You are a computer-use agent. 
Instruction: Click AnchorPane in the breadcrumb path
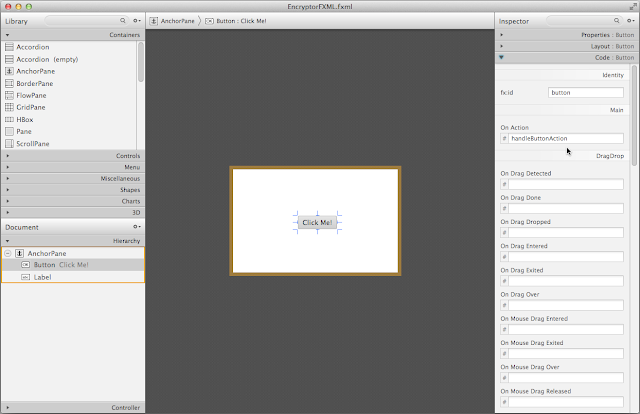tap(178, 21)
